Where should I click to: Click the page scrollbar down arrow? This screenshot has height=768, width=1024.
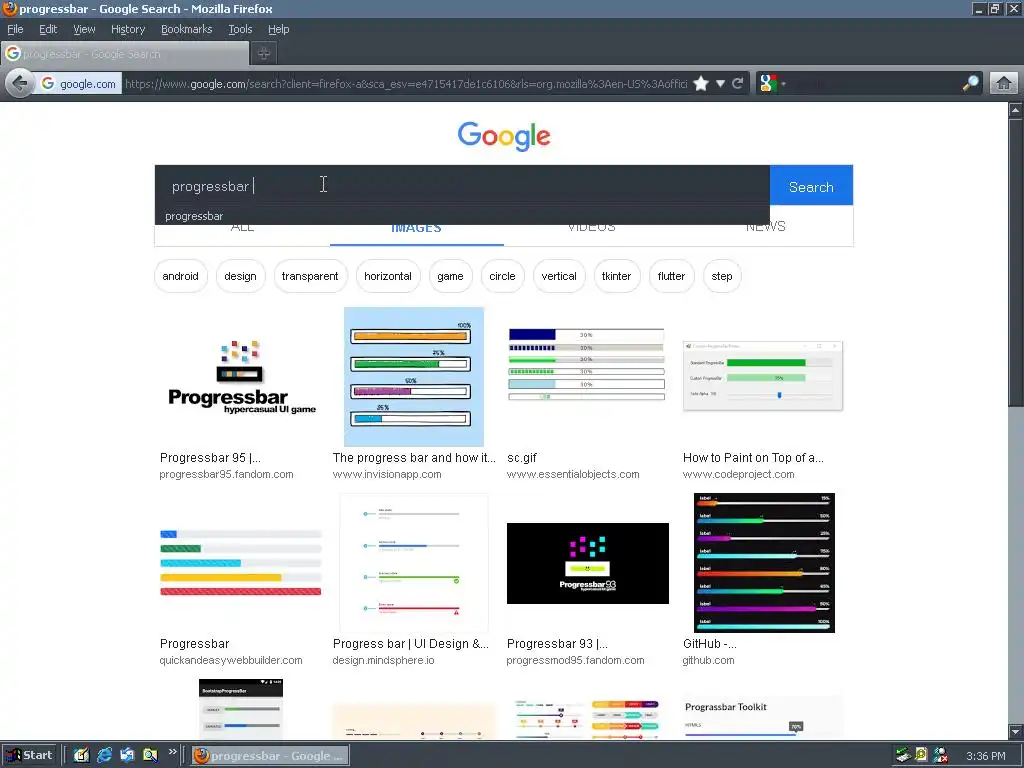(1016, 731)
